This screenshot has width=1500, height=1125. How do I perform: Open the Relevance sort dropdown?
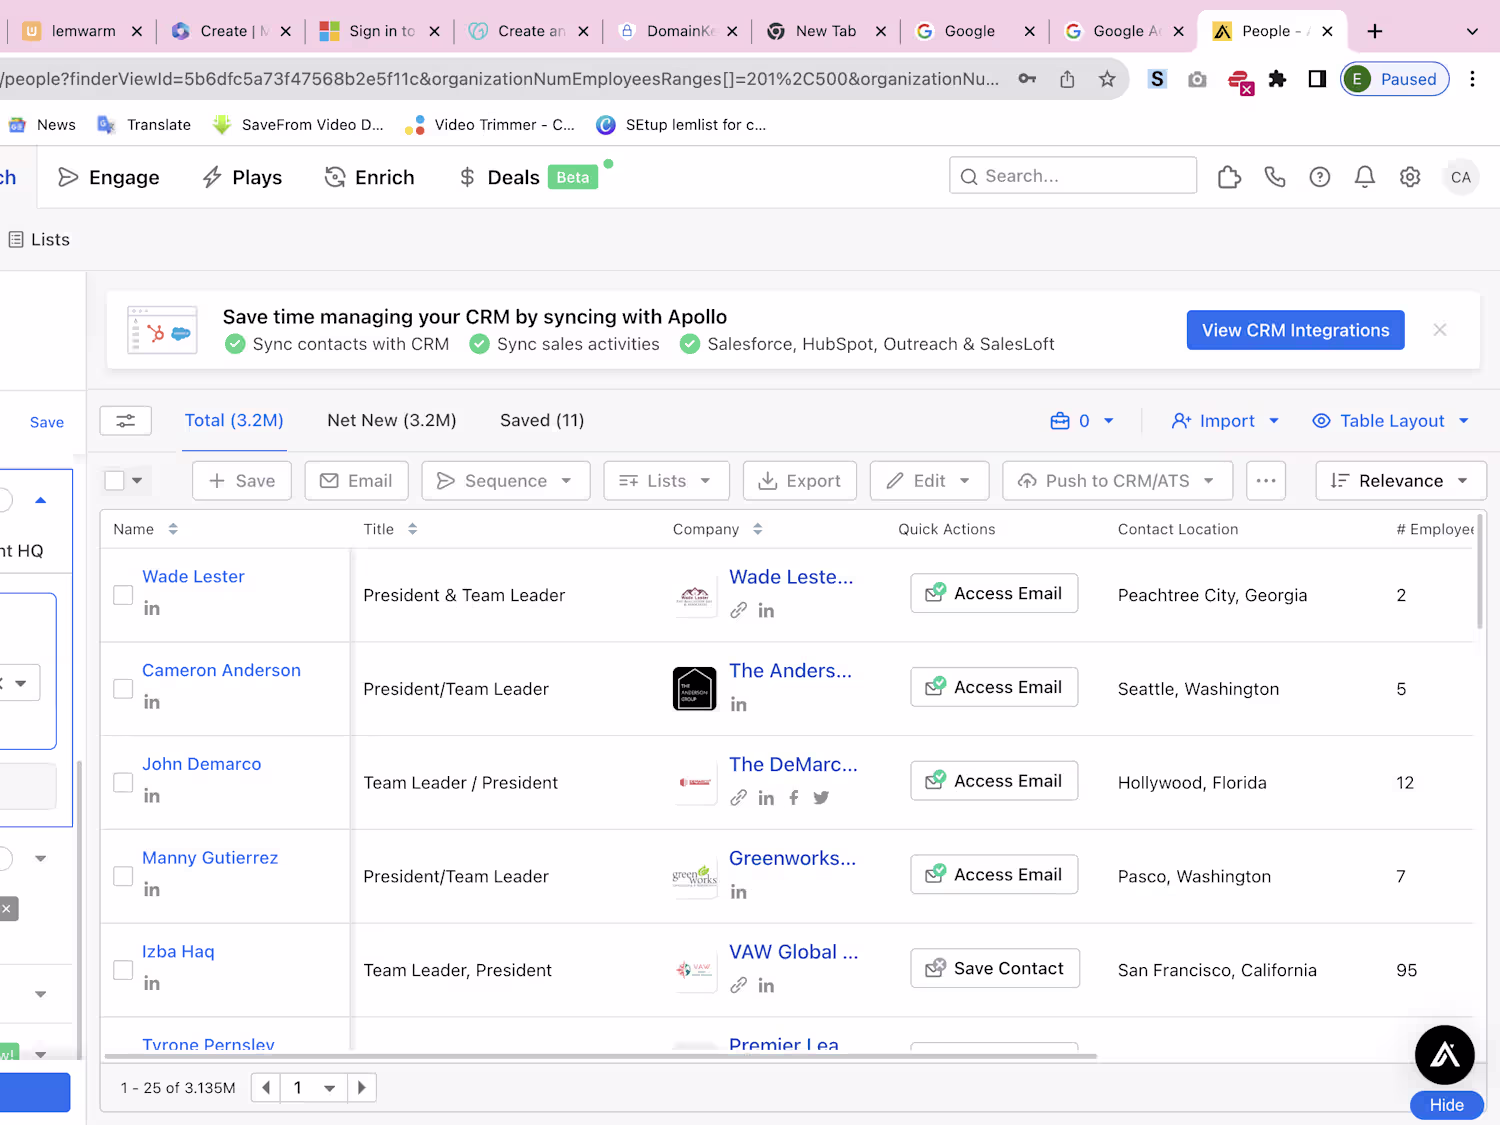(1401, 481)
